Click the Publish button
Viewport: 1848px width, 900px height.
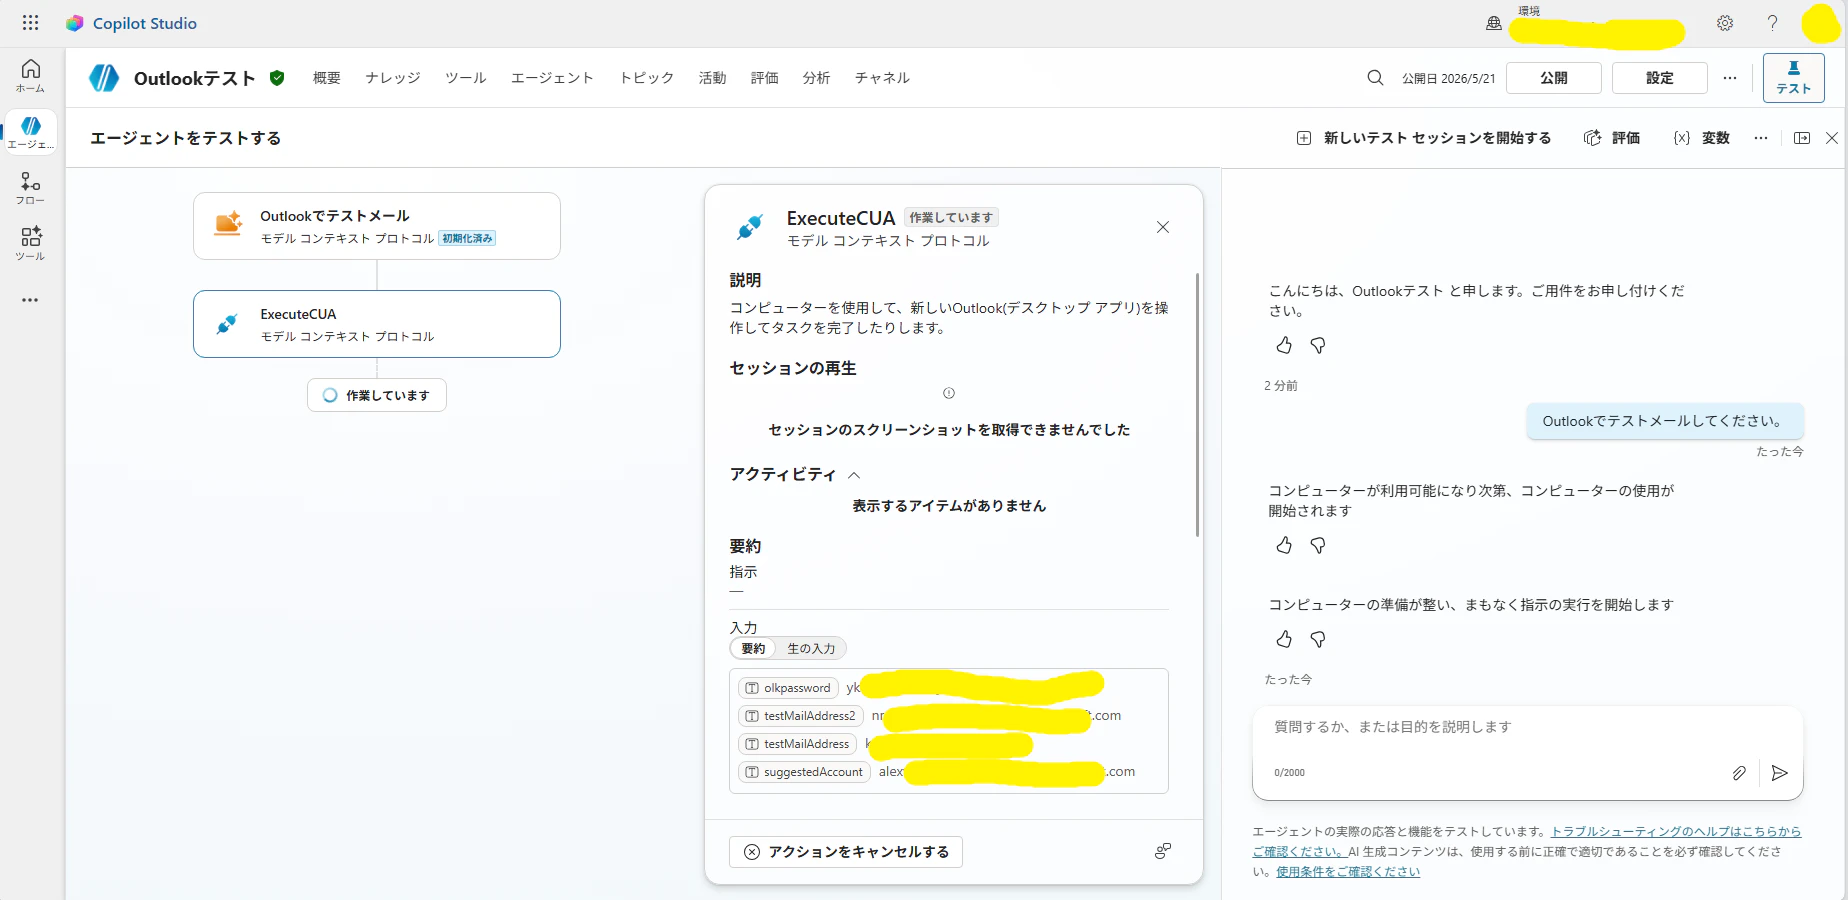click(x=1554, y=78)
